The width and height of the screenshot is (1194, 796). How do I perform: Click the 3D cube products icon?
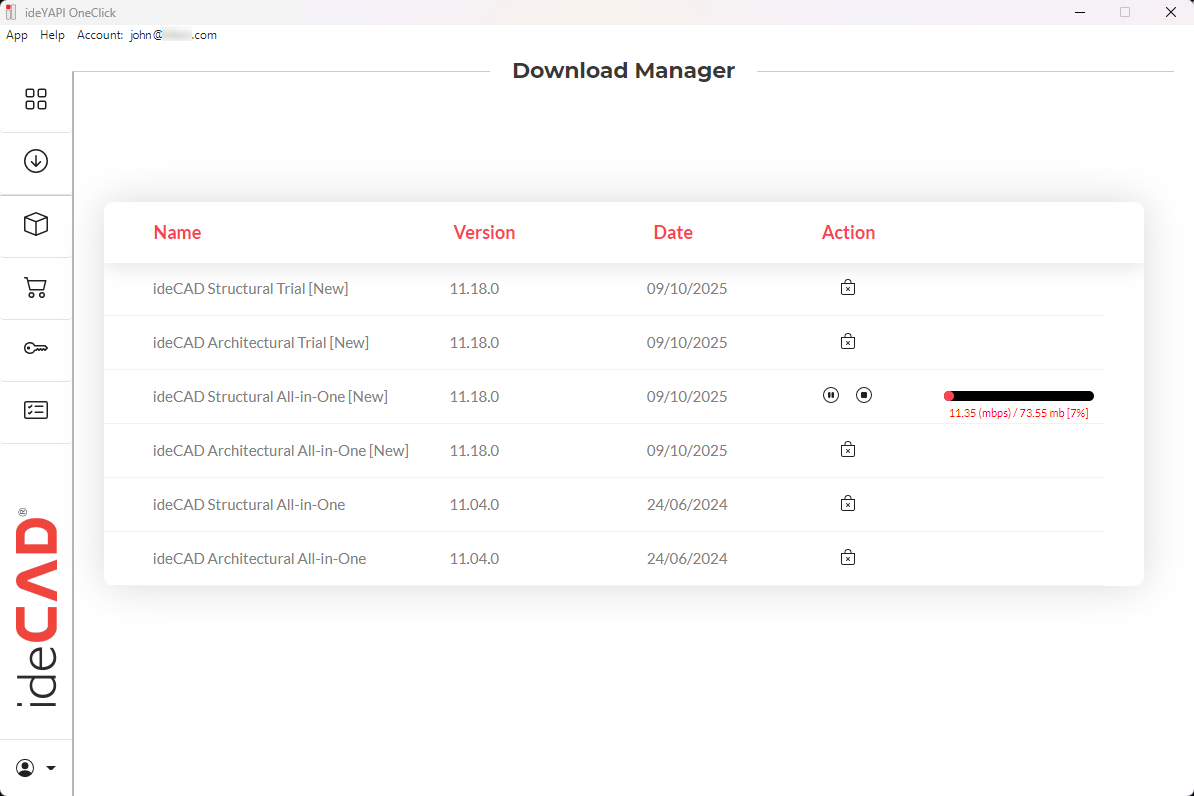[x=36, y=224]
